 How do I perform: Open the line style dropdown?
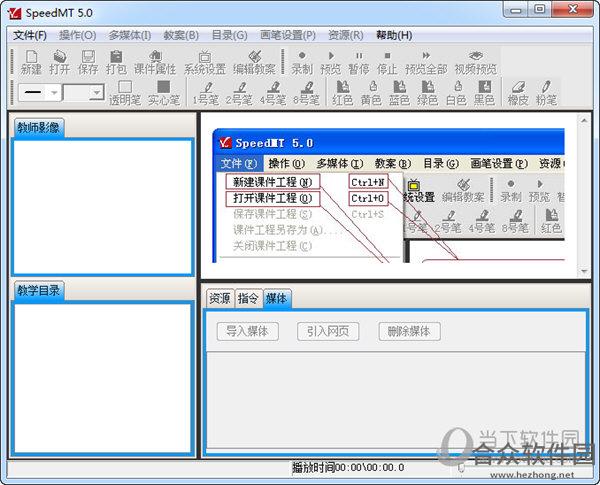54,93
